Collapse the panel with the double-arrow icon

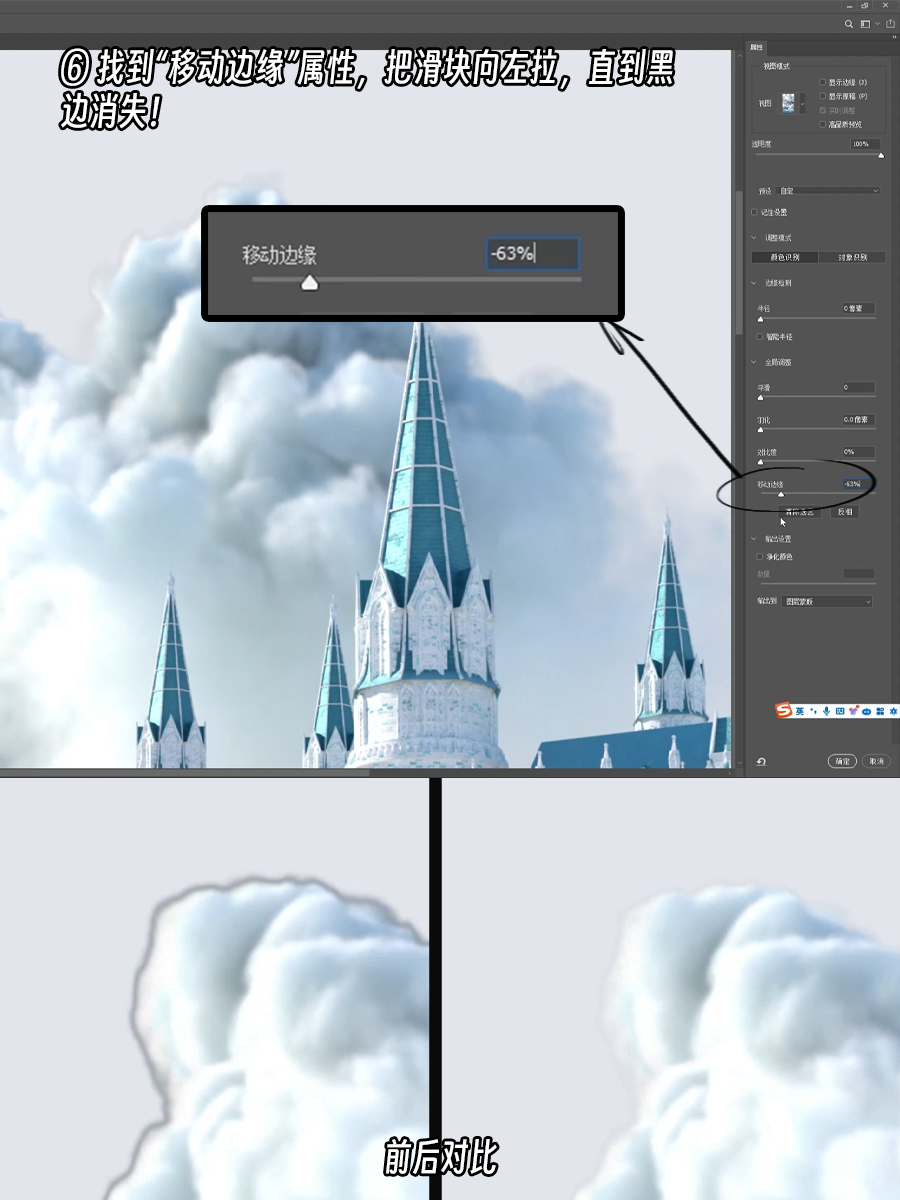[894, 37]
